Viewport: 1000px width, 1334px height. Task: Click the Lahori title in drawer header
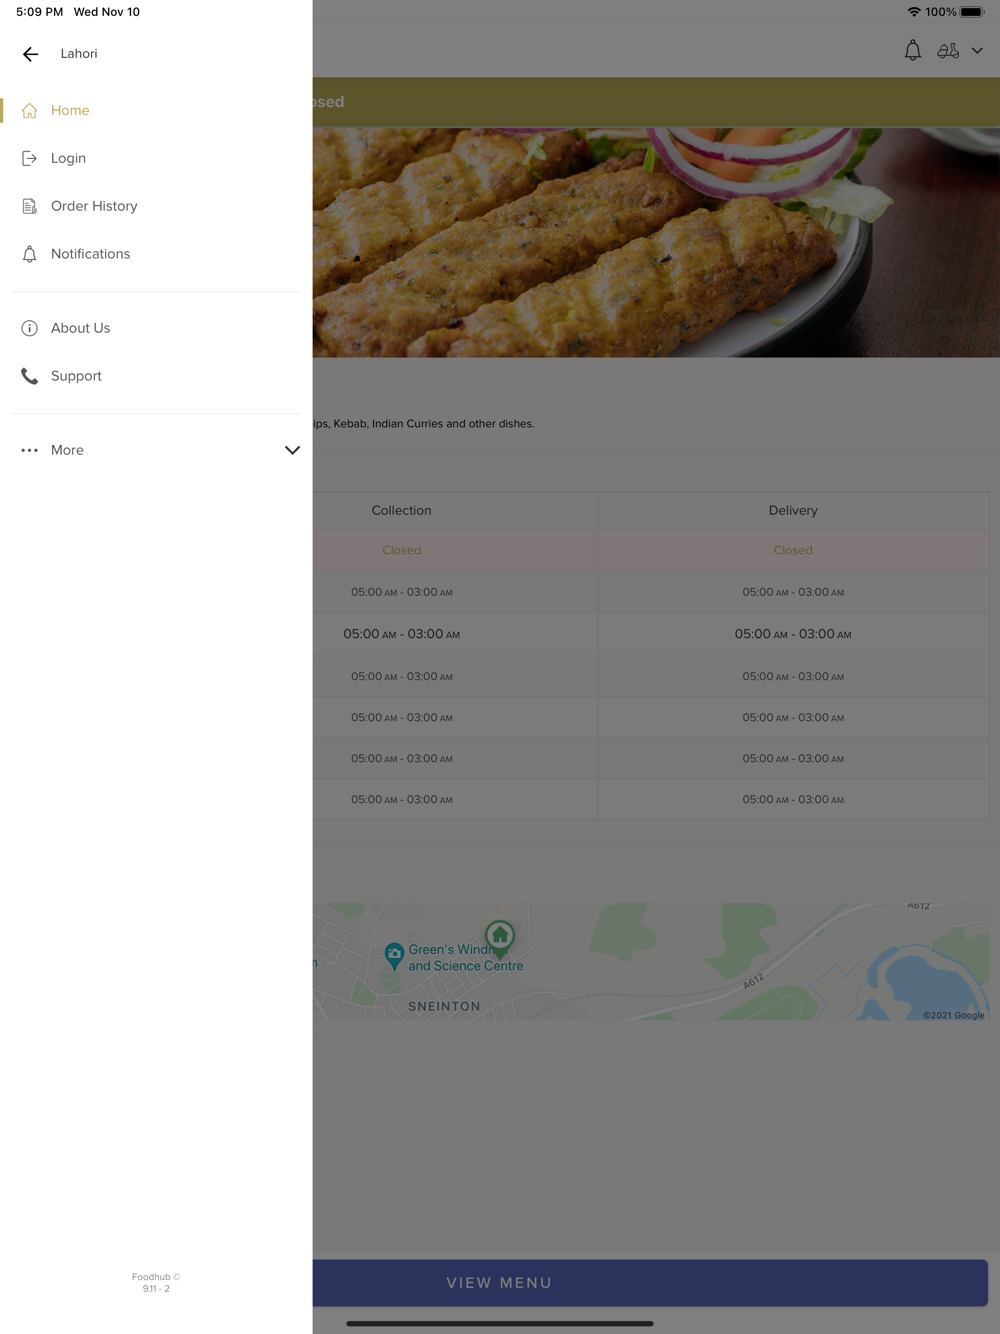79,54
